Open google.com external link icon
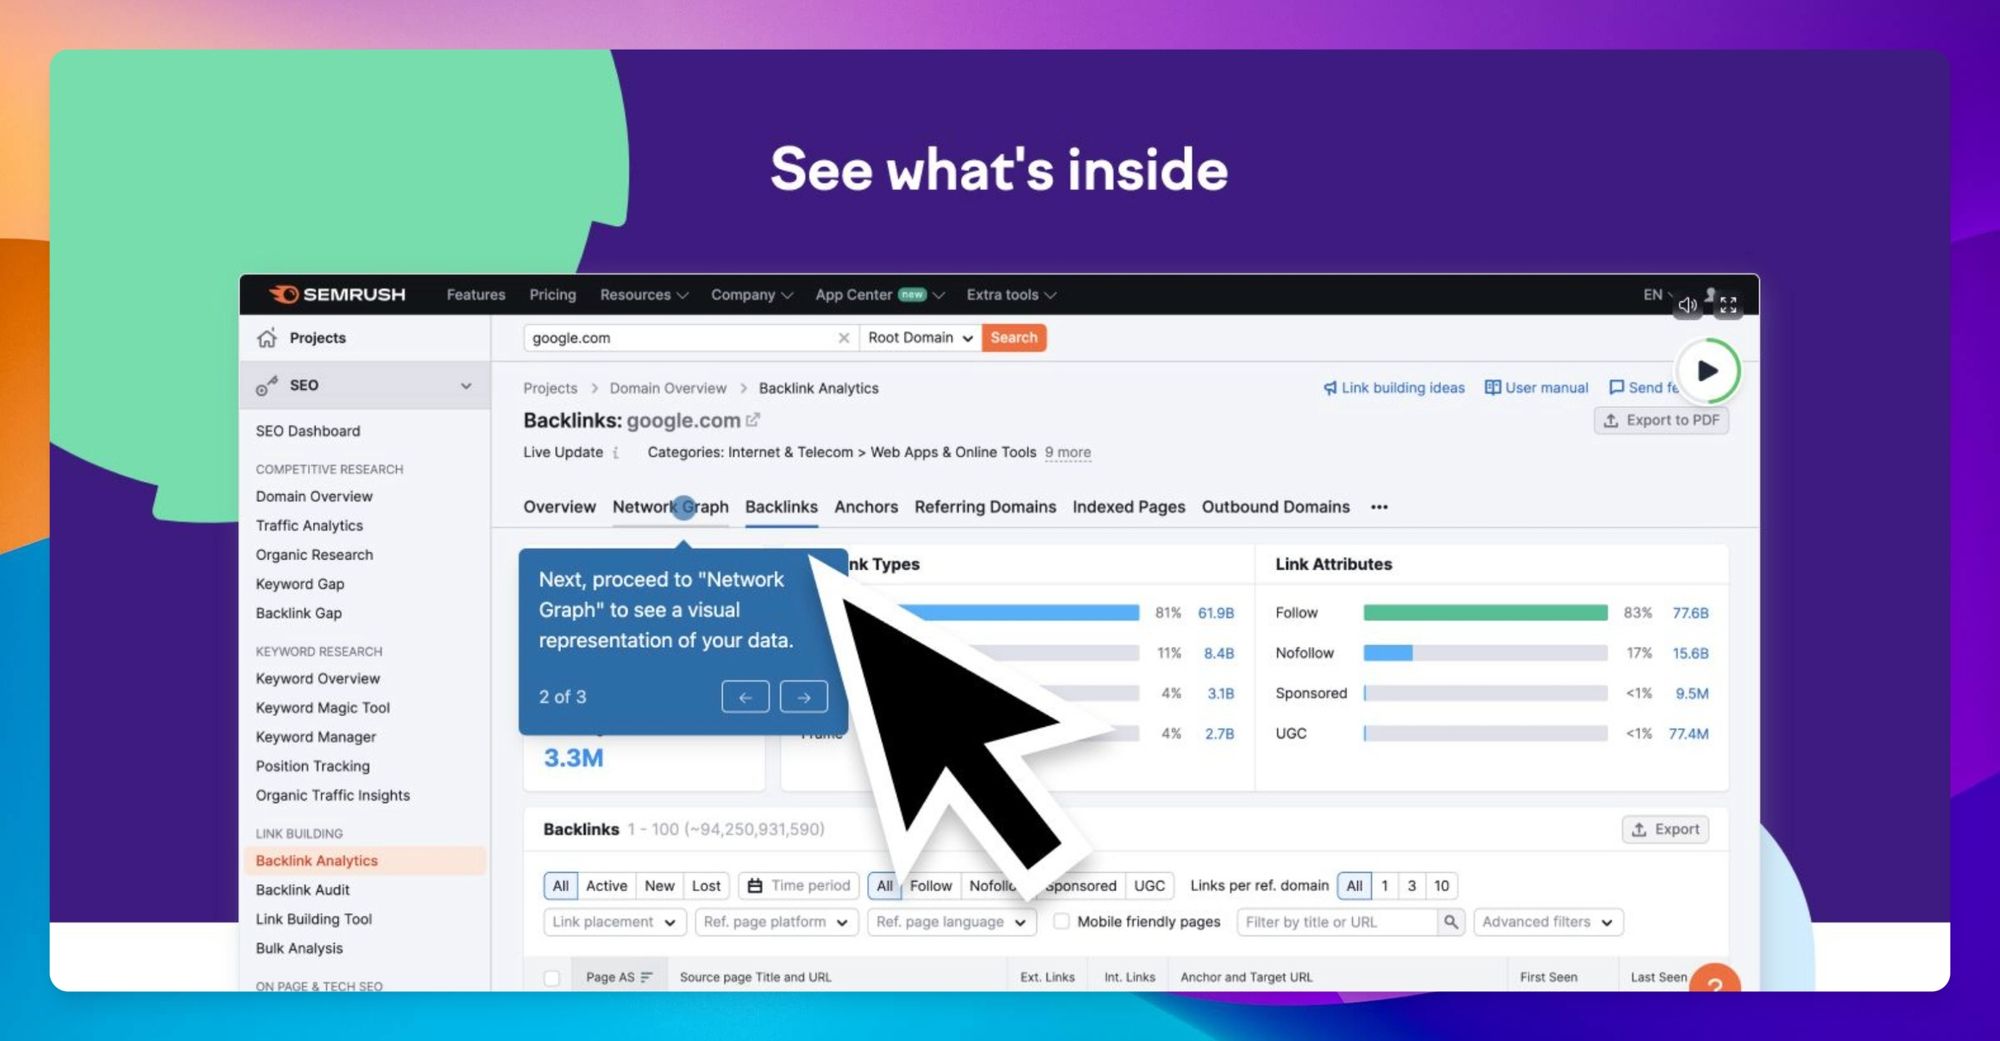 [753, 420]
